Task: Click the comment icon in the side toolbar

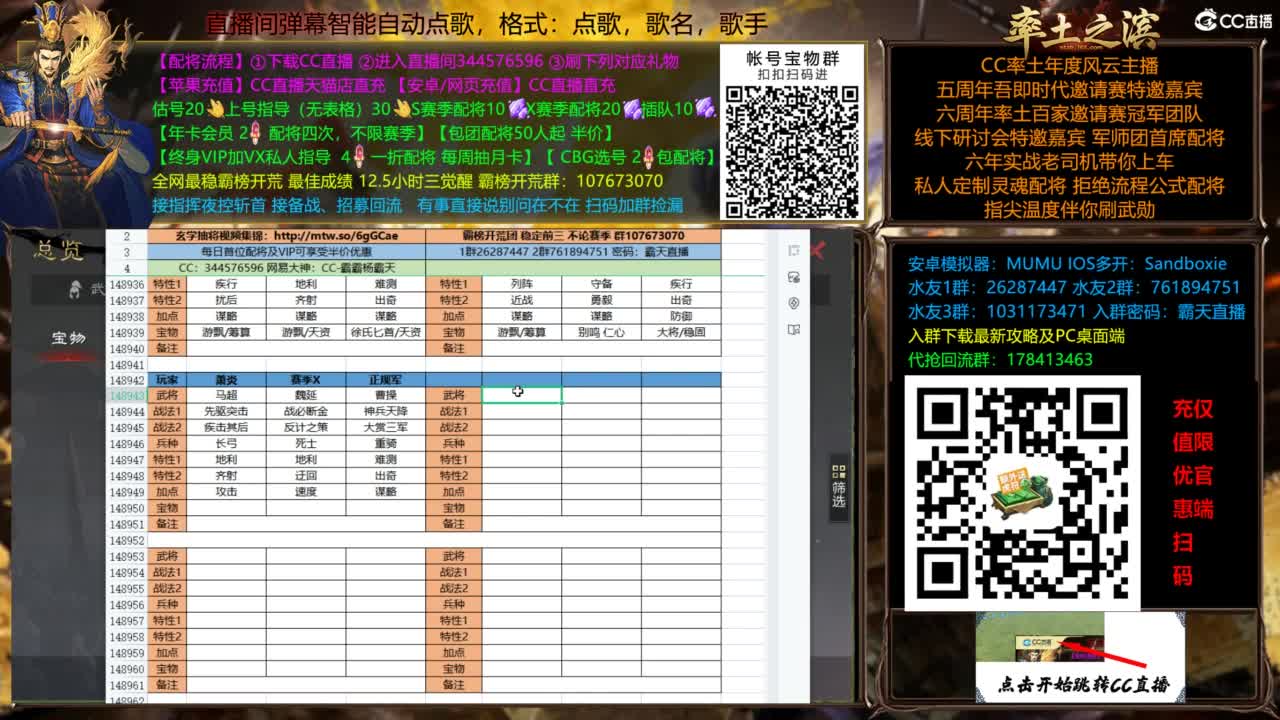Action: click(x=793, y=277)
